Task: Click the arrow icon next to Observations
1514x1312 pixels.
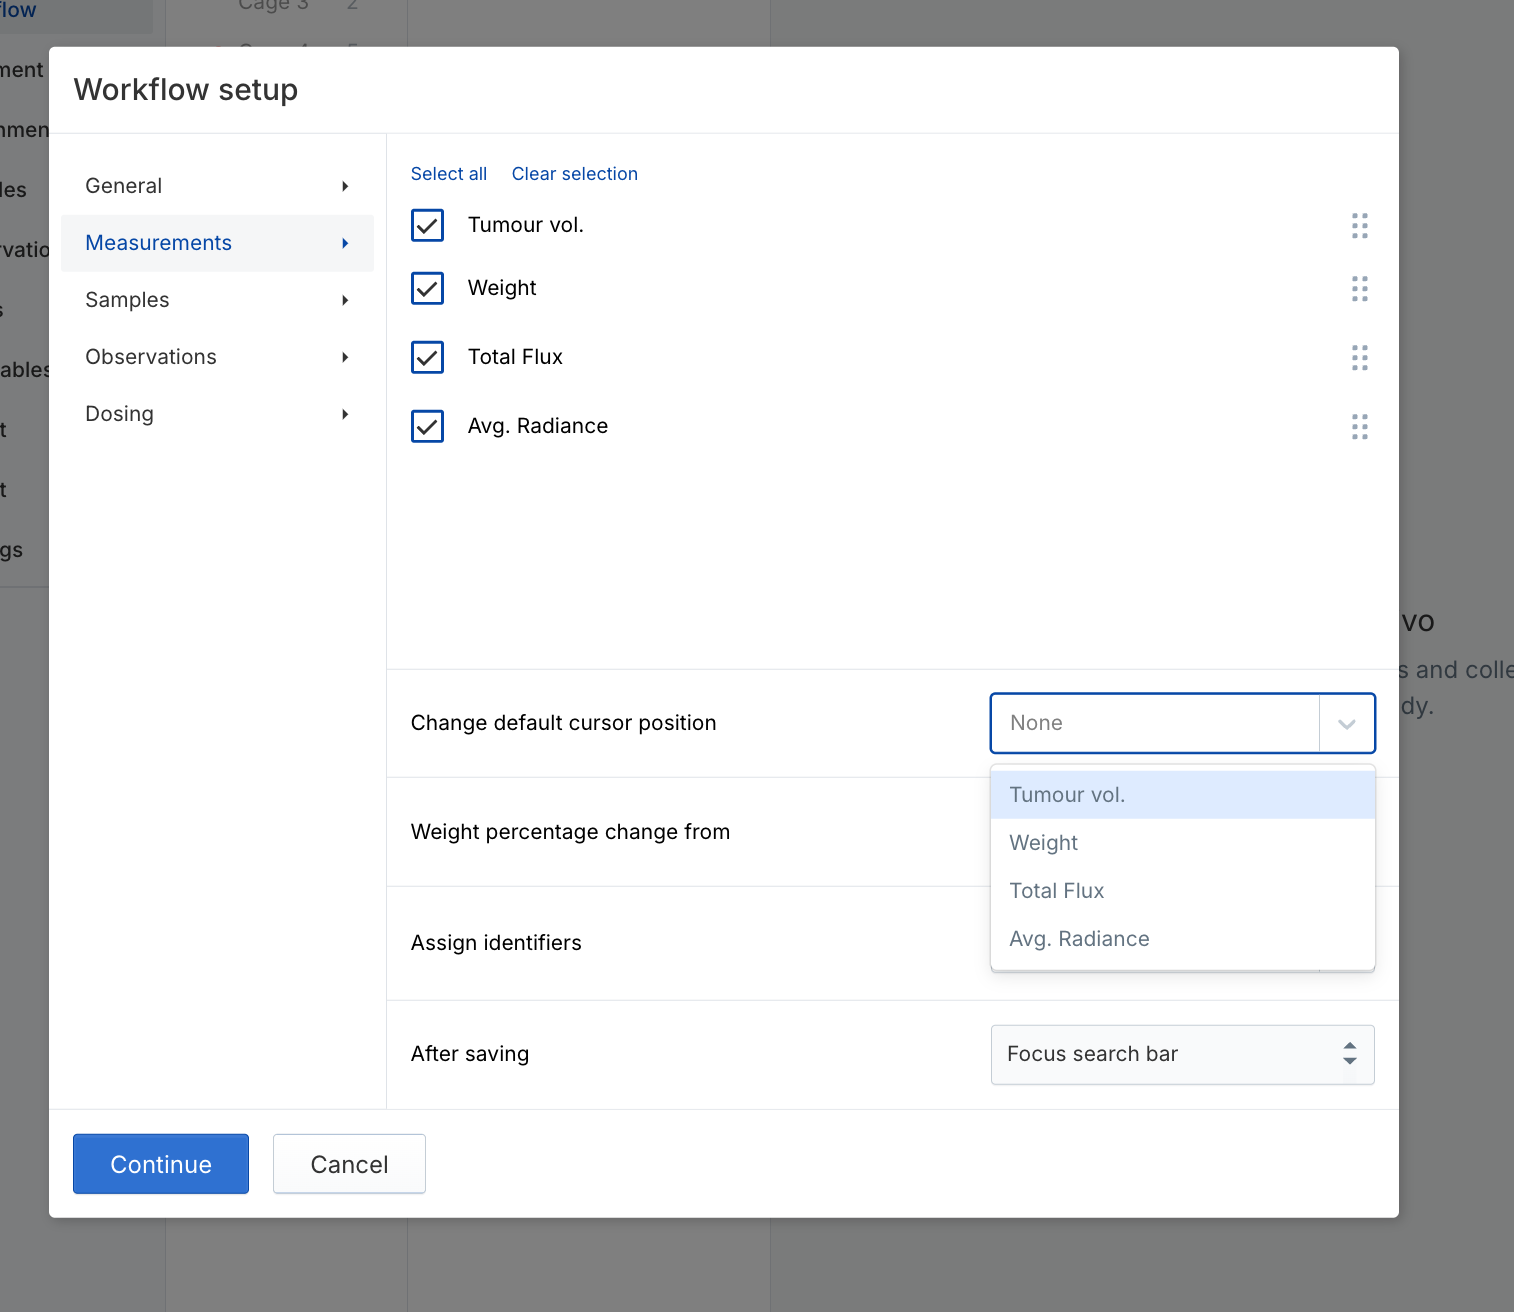Action: coord(345,357)
